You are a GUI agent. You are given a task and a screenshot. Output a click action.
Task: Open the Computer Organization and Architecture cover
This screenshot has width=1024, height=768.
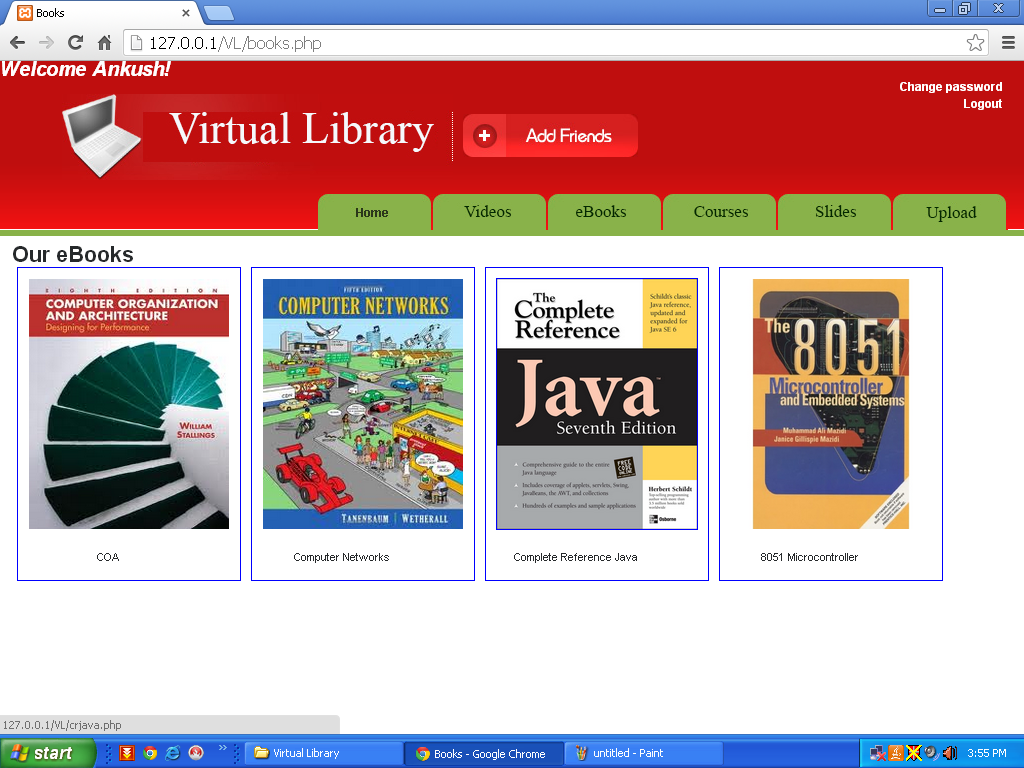click(129, 404)
